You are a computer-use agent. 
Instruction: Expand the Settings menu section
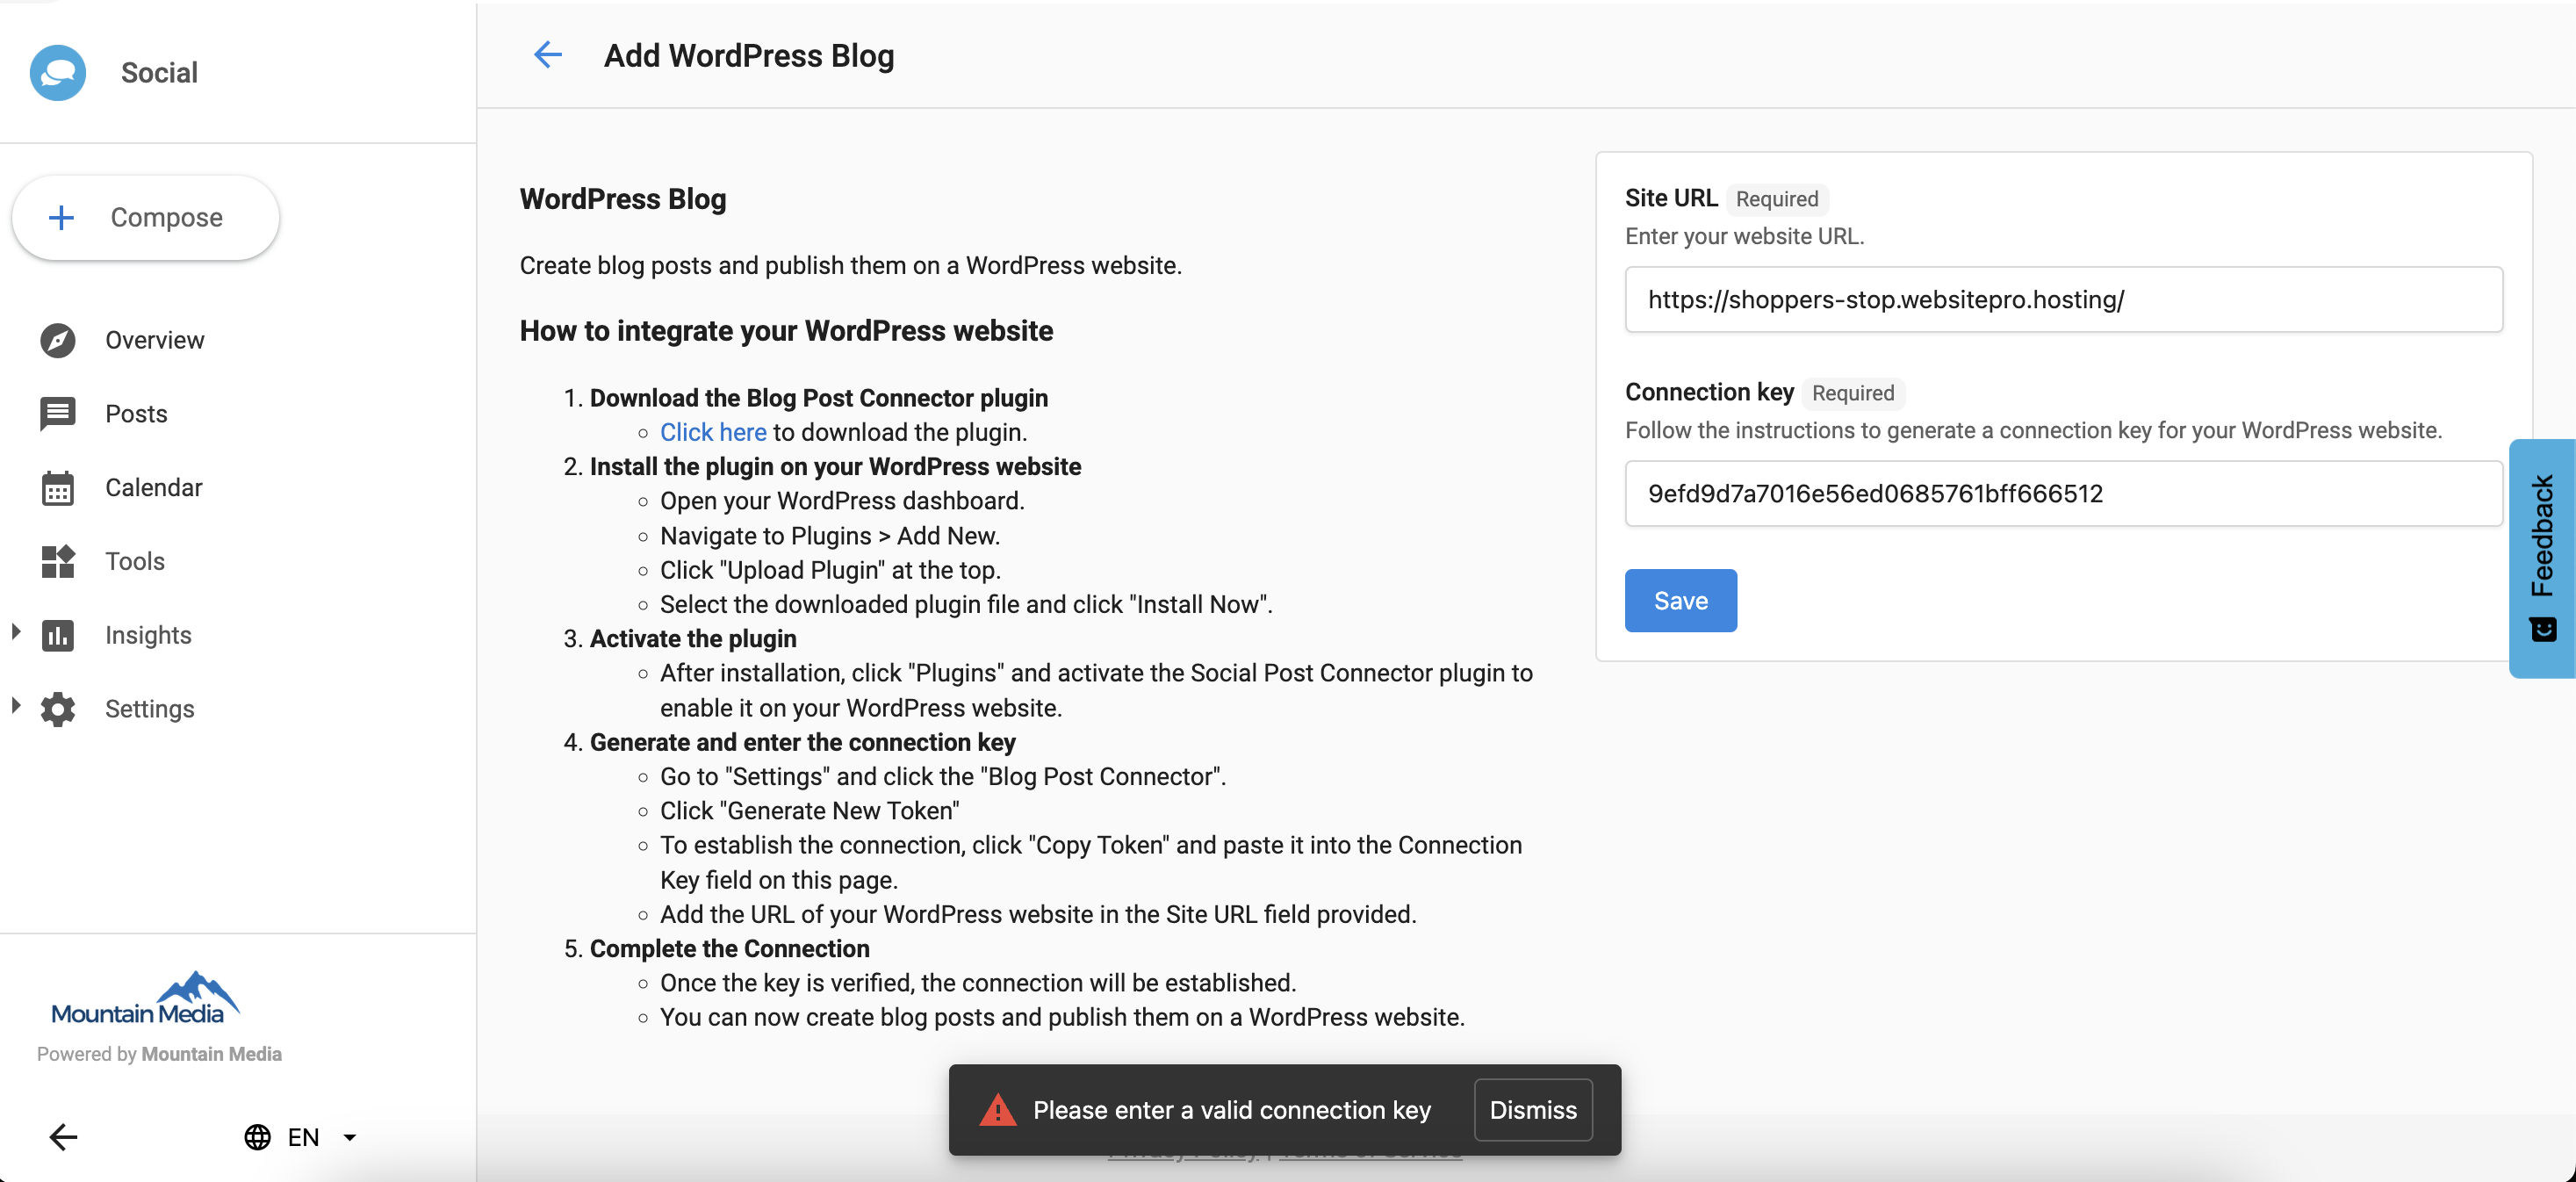(x=16, y=705)
